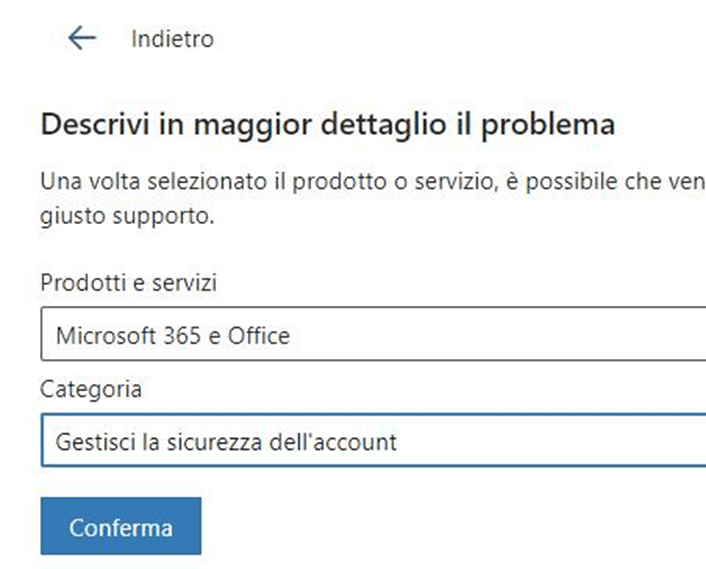The height and width of the screenshot is (569, 706).
Task: Click the word servizio in the description
Action: 457,182
